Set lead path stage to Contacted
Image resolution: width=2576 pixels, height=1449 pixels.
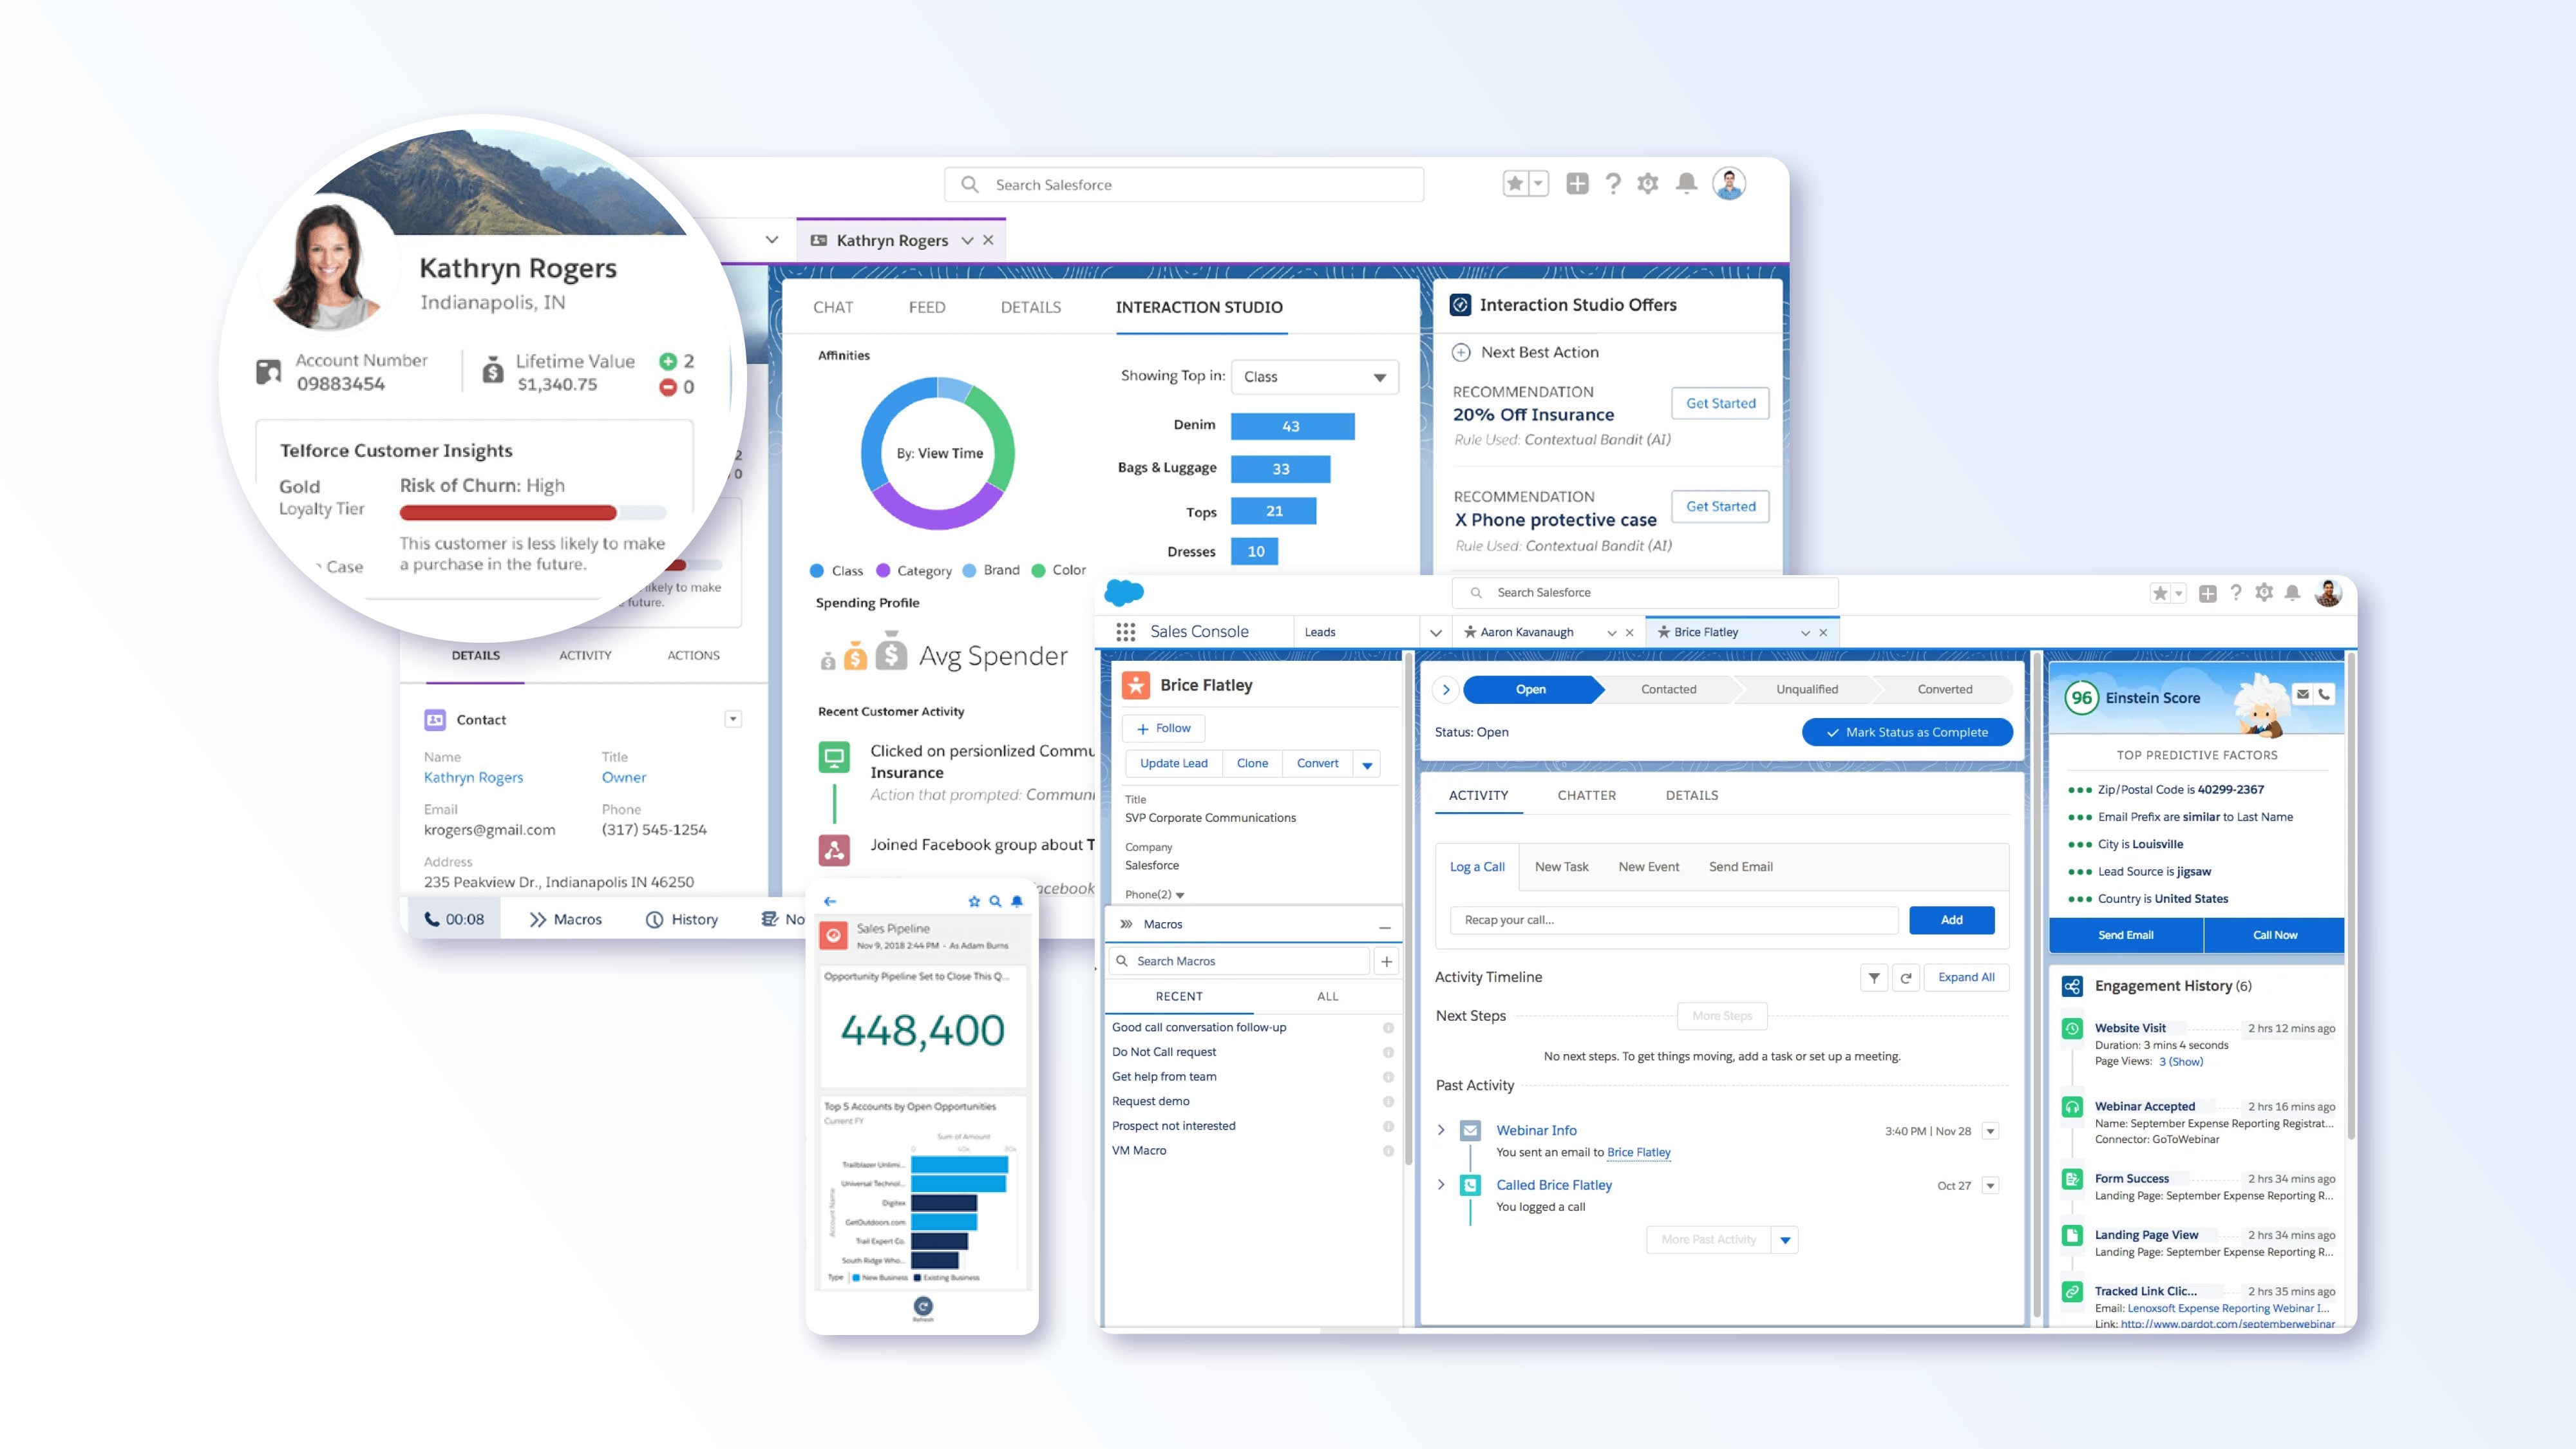tap(1668, 689)
